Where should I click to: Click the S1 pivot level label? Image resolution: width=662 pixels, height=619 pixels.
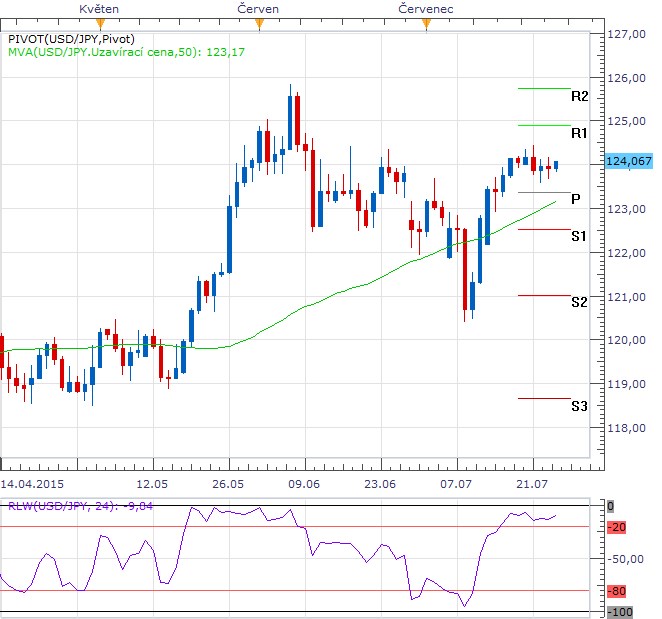click(x=579, y=236)
